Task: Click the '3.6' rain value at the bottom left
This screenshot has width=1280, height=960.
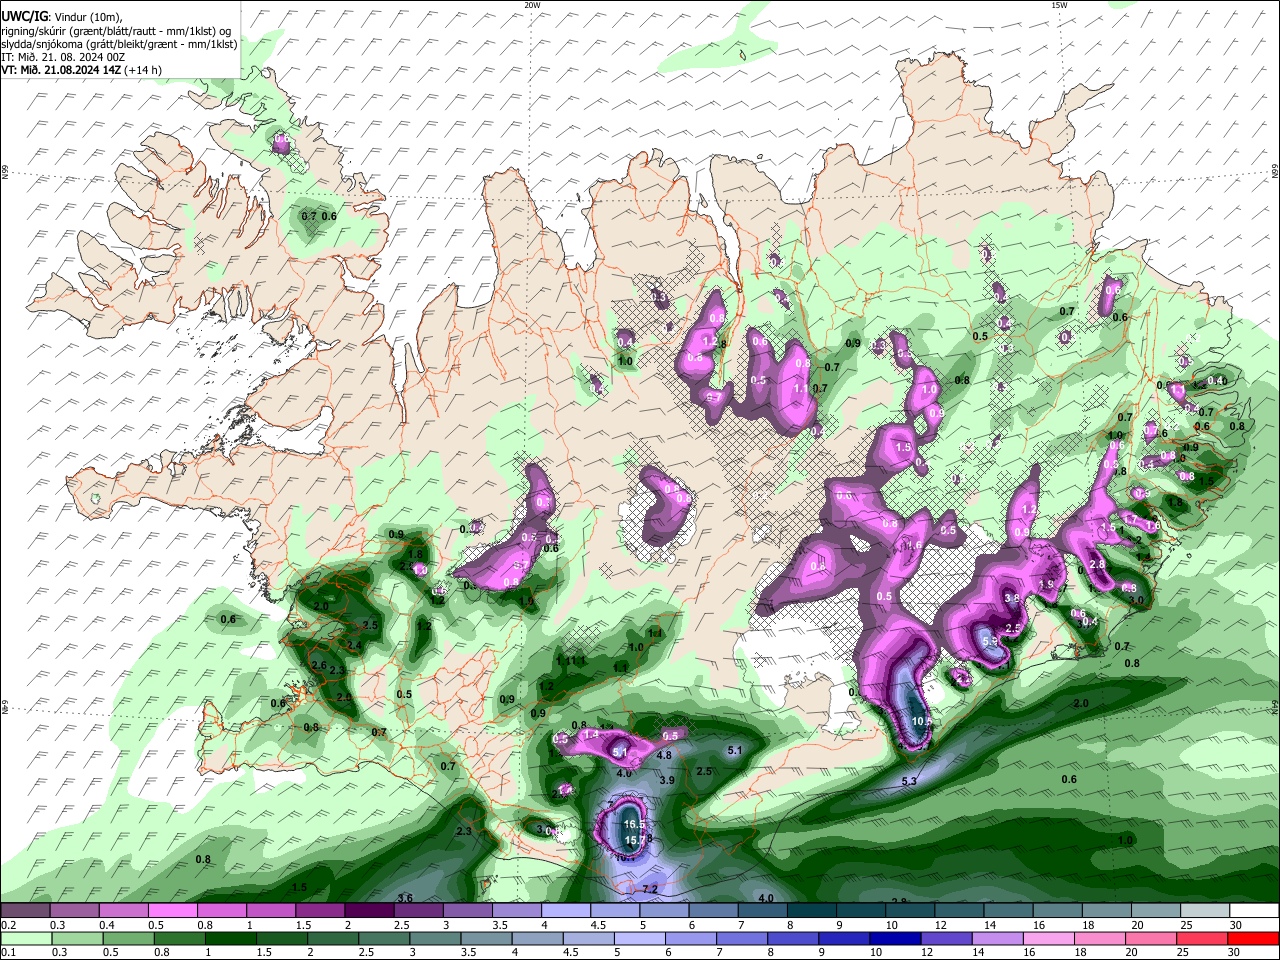Action: 405,898
